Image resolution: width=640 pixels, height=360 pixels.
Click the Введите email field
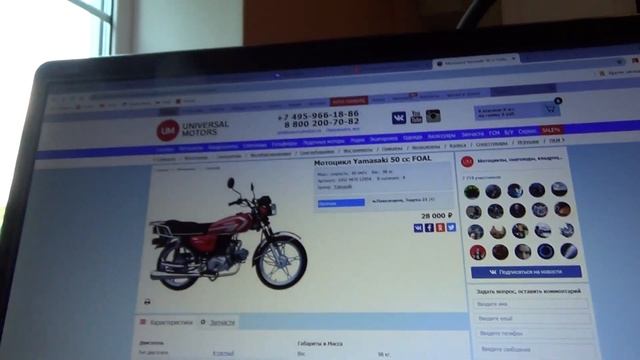click(x=532, y=318)
